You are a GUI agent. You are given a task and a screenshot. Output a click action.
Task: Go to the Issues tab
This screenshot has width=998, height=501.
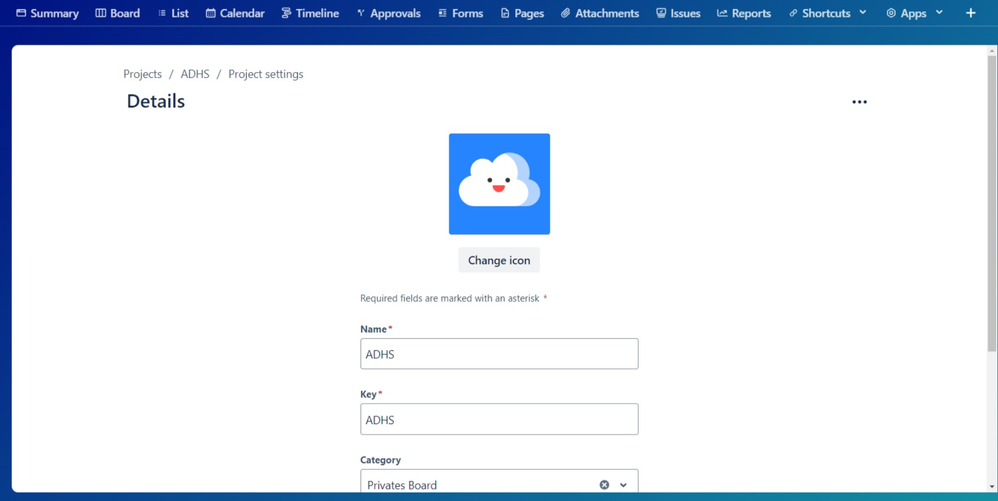coord(678,13)
